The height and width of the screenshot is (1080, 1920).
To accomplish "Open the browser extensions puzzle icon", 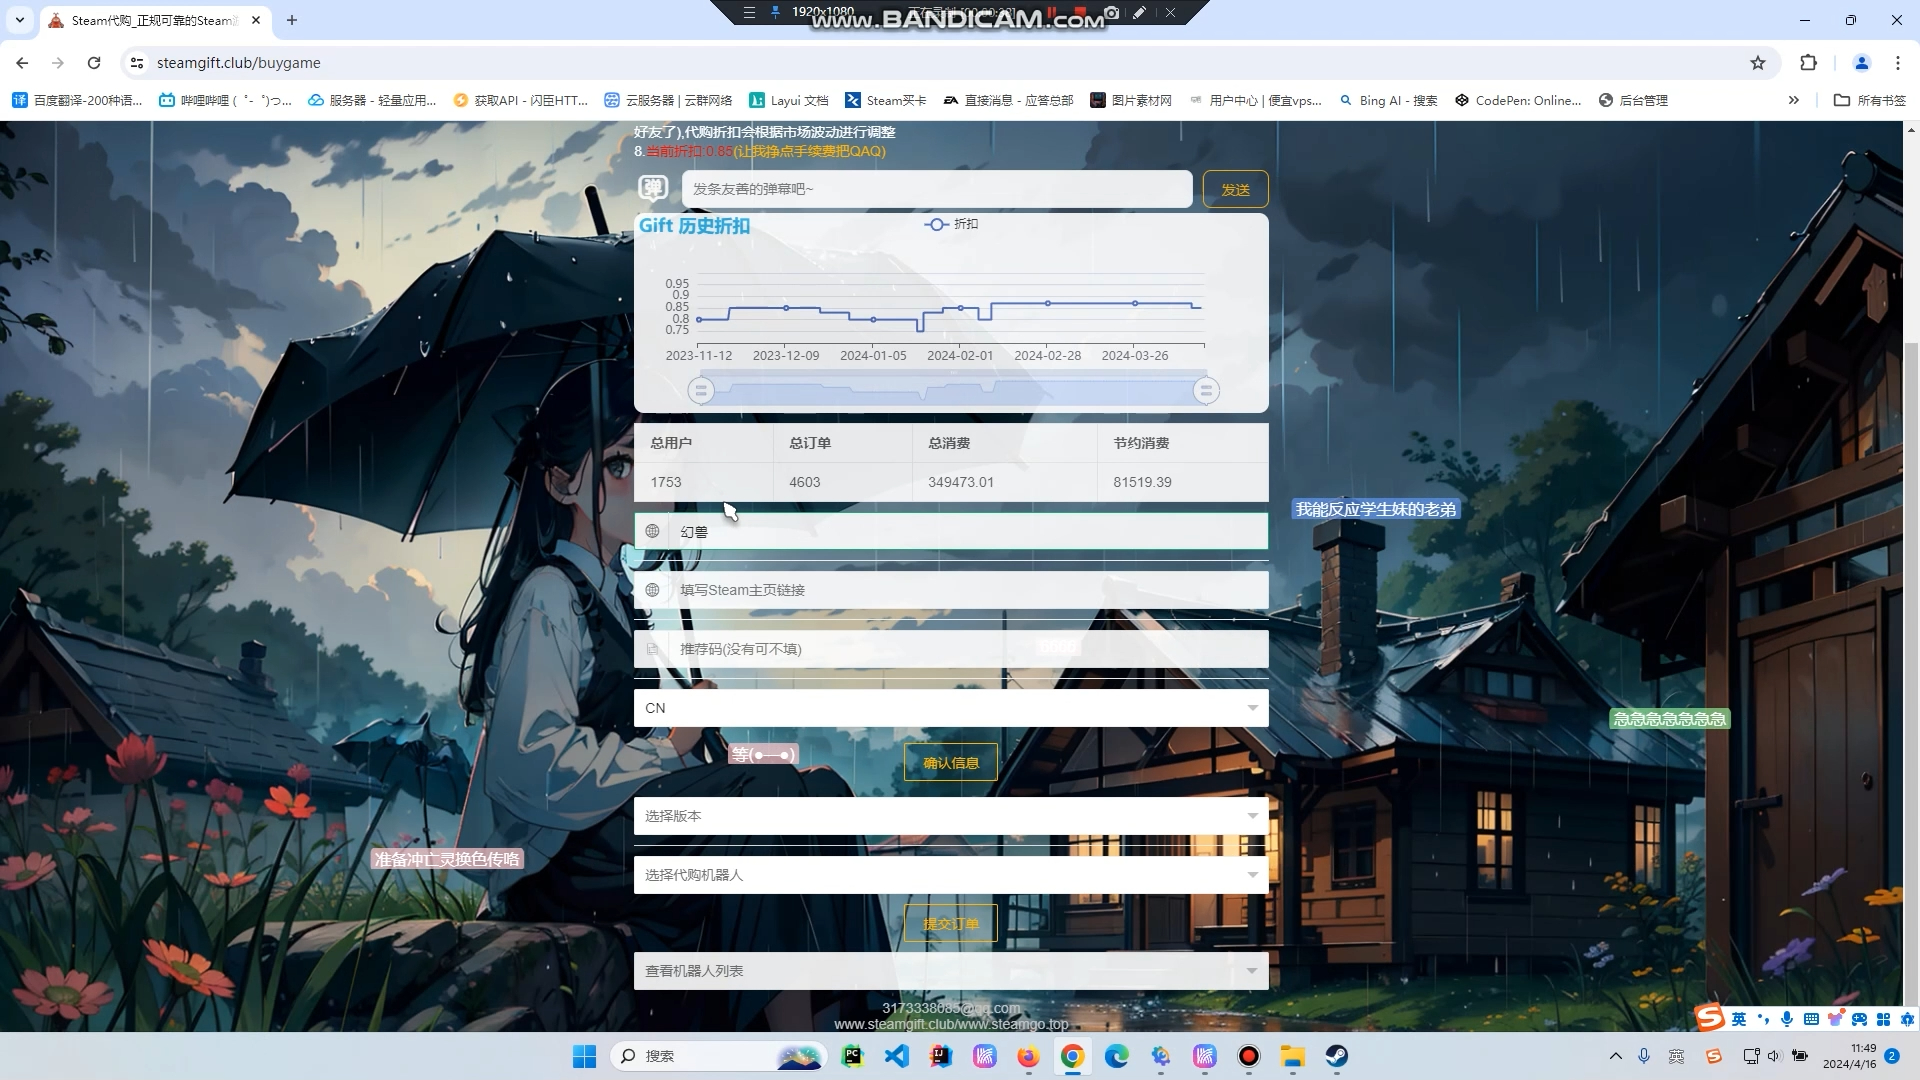I will [x=1808, y=63].
